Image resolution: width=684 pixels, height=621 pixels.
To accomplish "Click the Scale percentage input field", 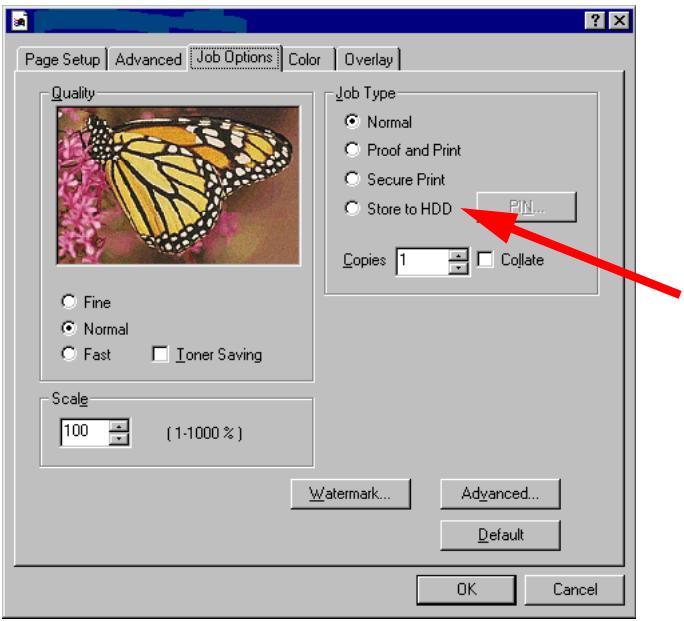I will click(85, 432).
